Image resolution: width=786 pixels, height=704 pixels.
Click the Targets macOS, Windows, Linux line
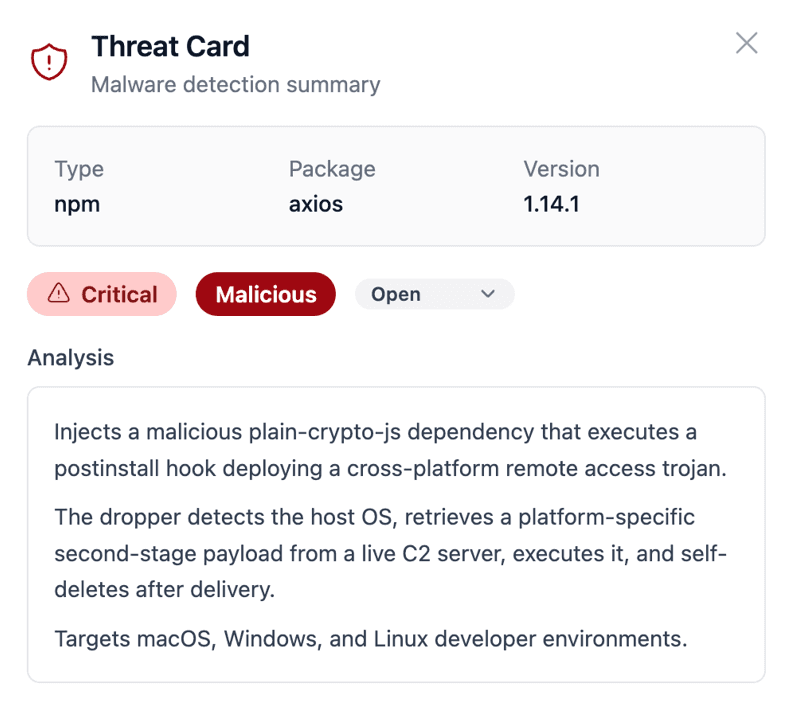click(x=370, y=639)
